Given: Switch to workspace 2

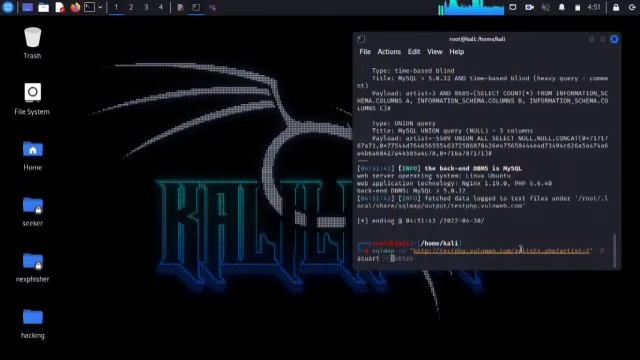Looking at the screenshot, I should (x=131, y=7).
